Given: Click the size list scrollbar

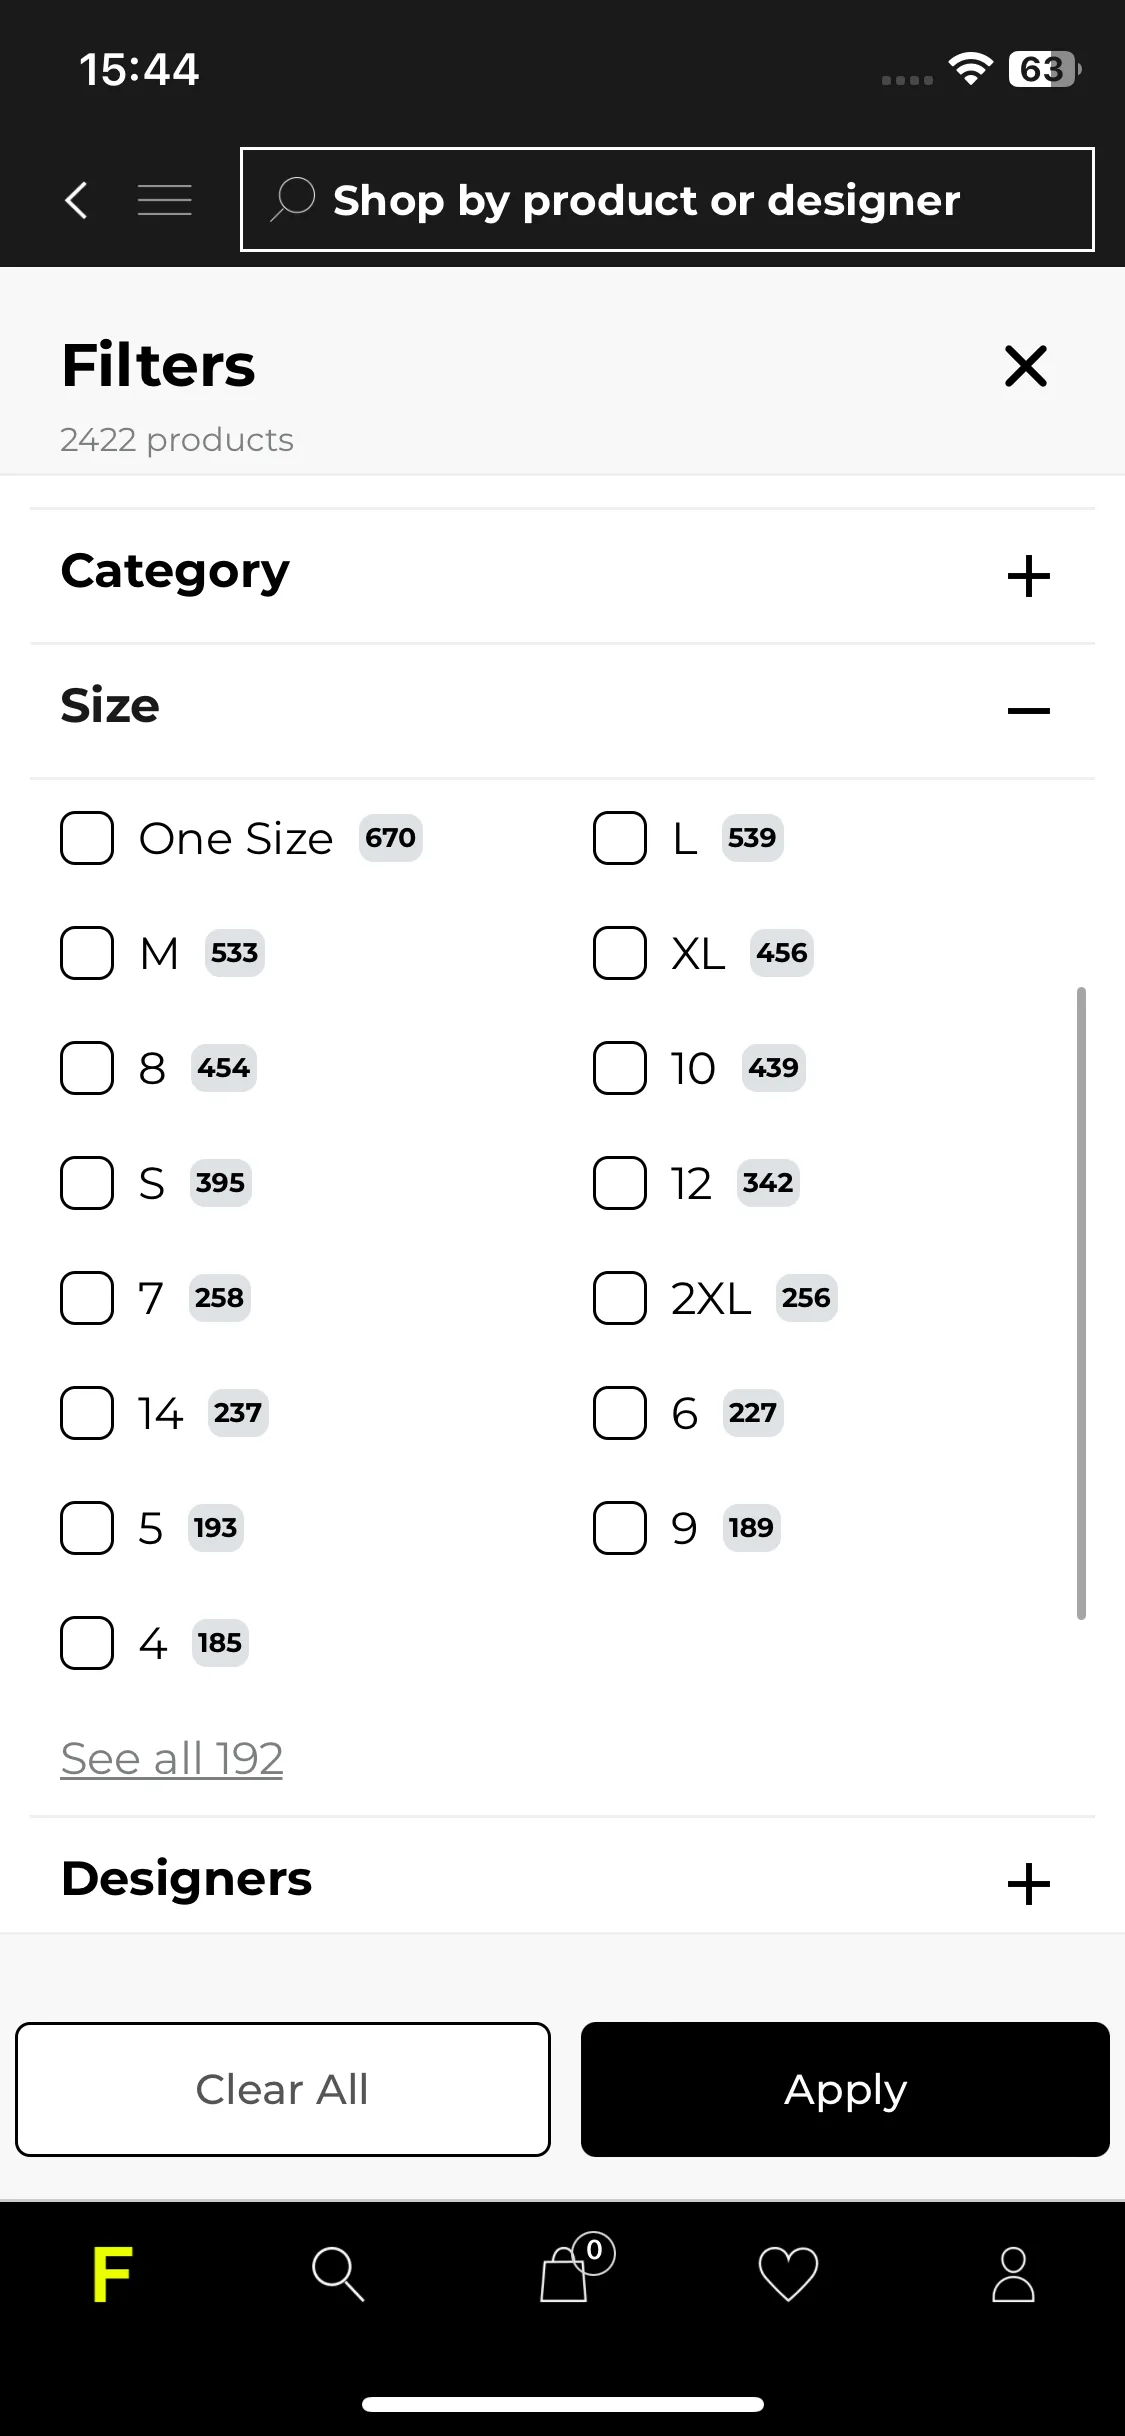Looking at the screenshot, I should 1081,1303.
